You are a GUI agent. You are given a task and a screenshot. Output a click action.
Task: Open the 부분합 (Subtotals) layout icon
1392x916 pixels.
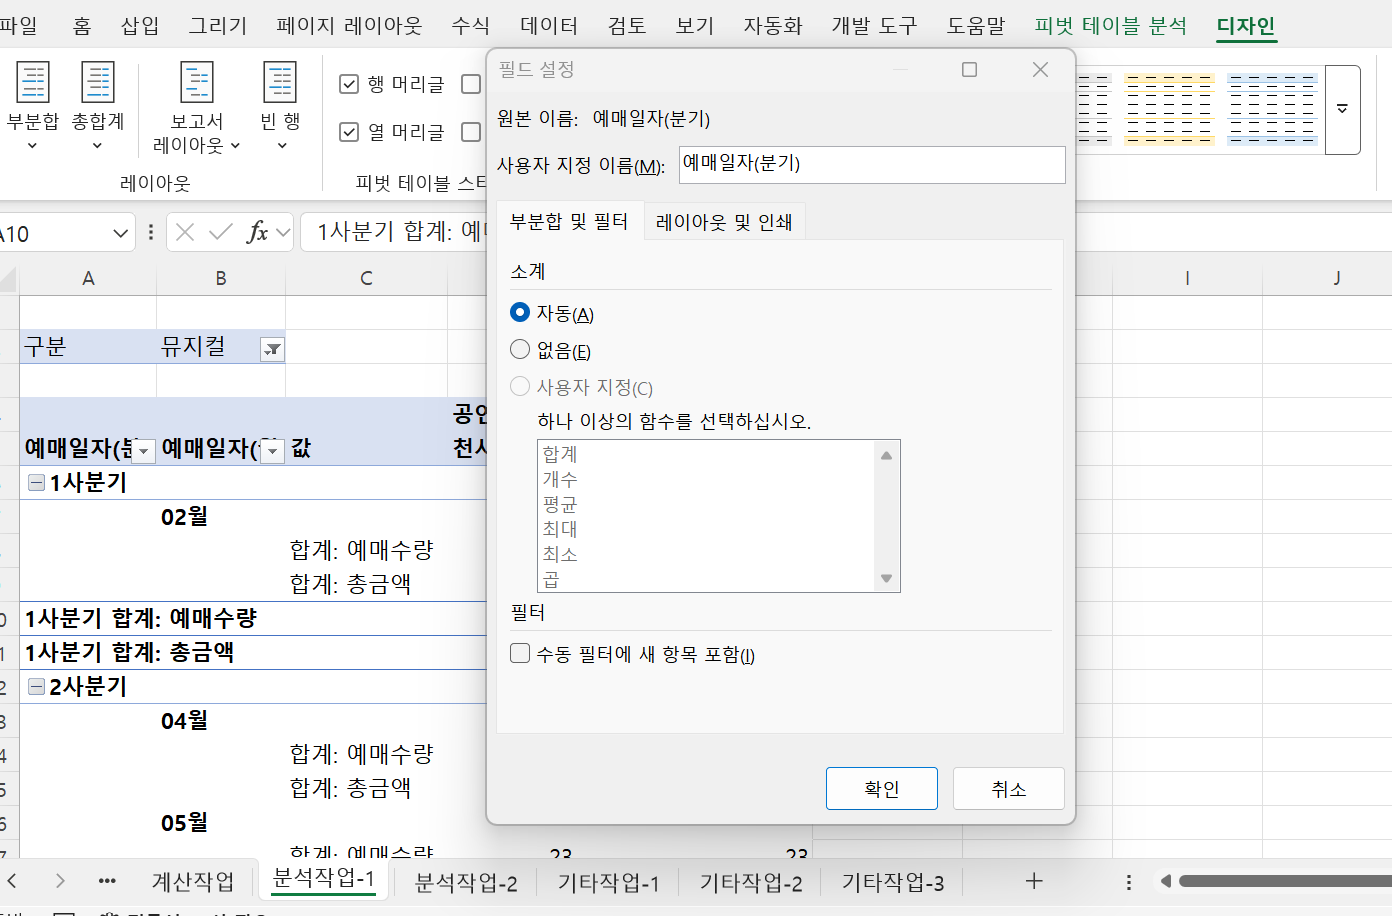(33, 84)
